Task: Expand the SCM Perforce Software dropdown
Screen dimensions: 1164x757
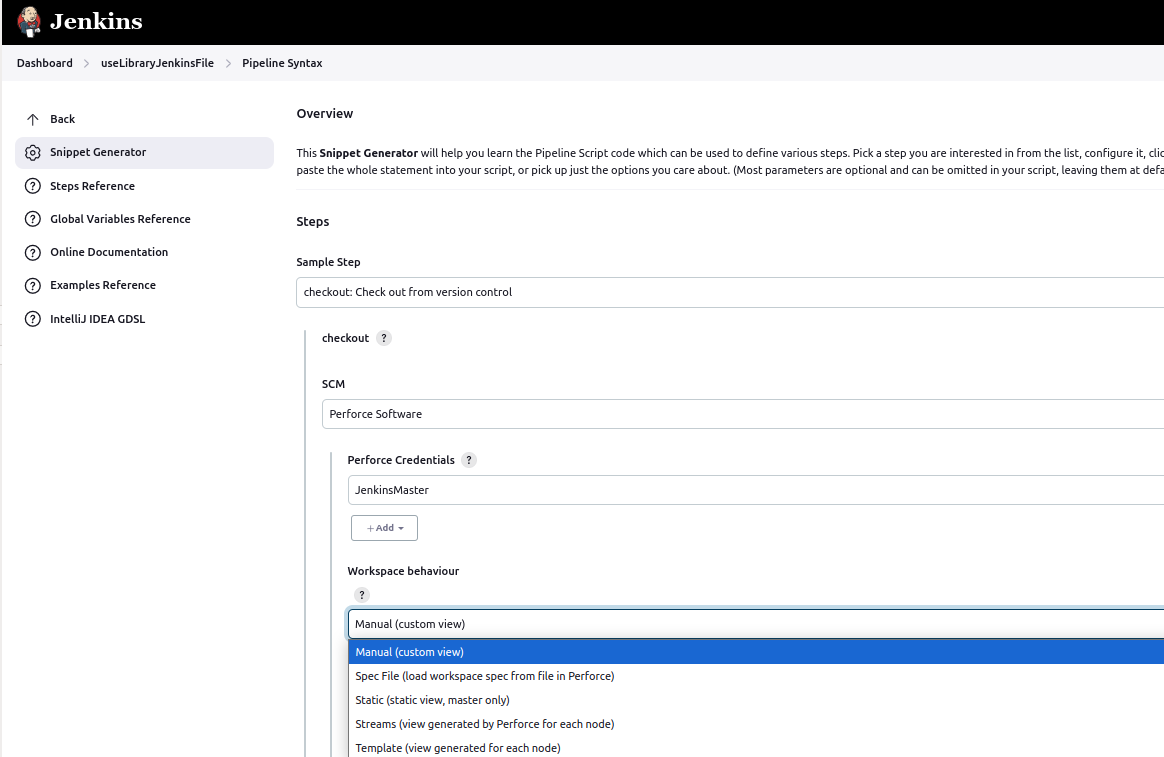Action: pos(742,414)
